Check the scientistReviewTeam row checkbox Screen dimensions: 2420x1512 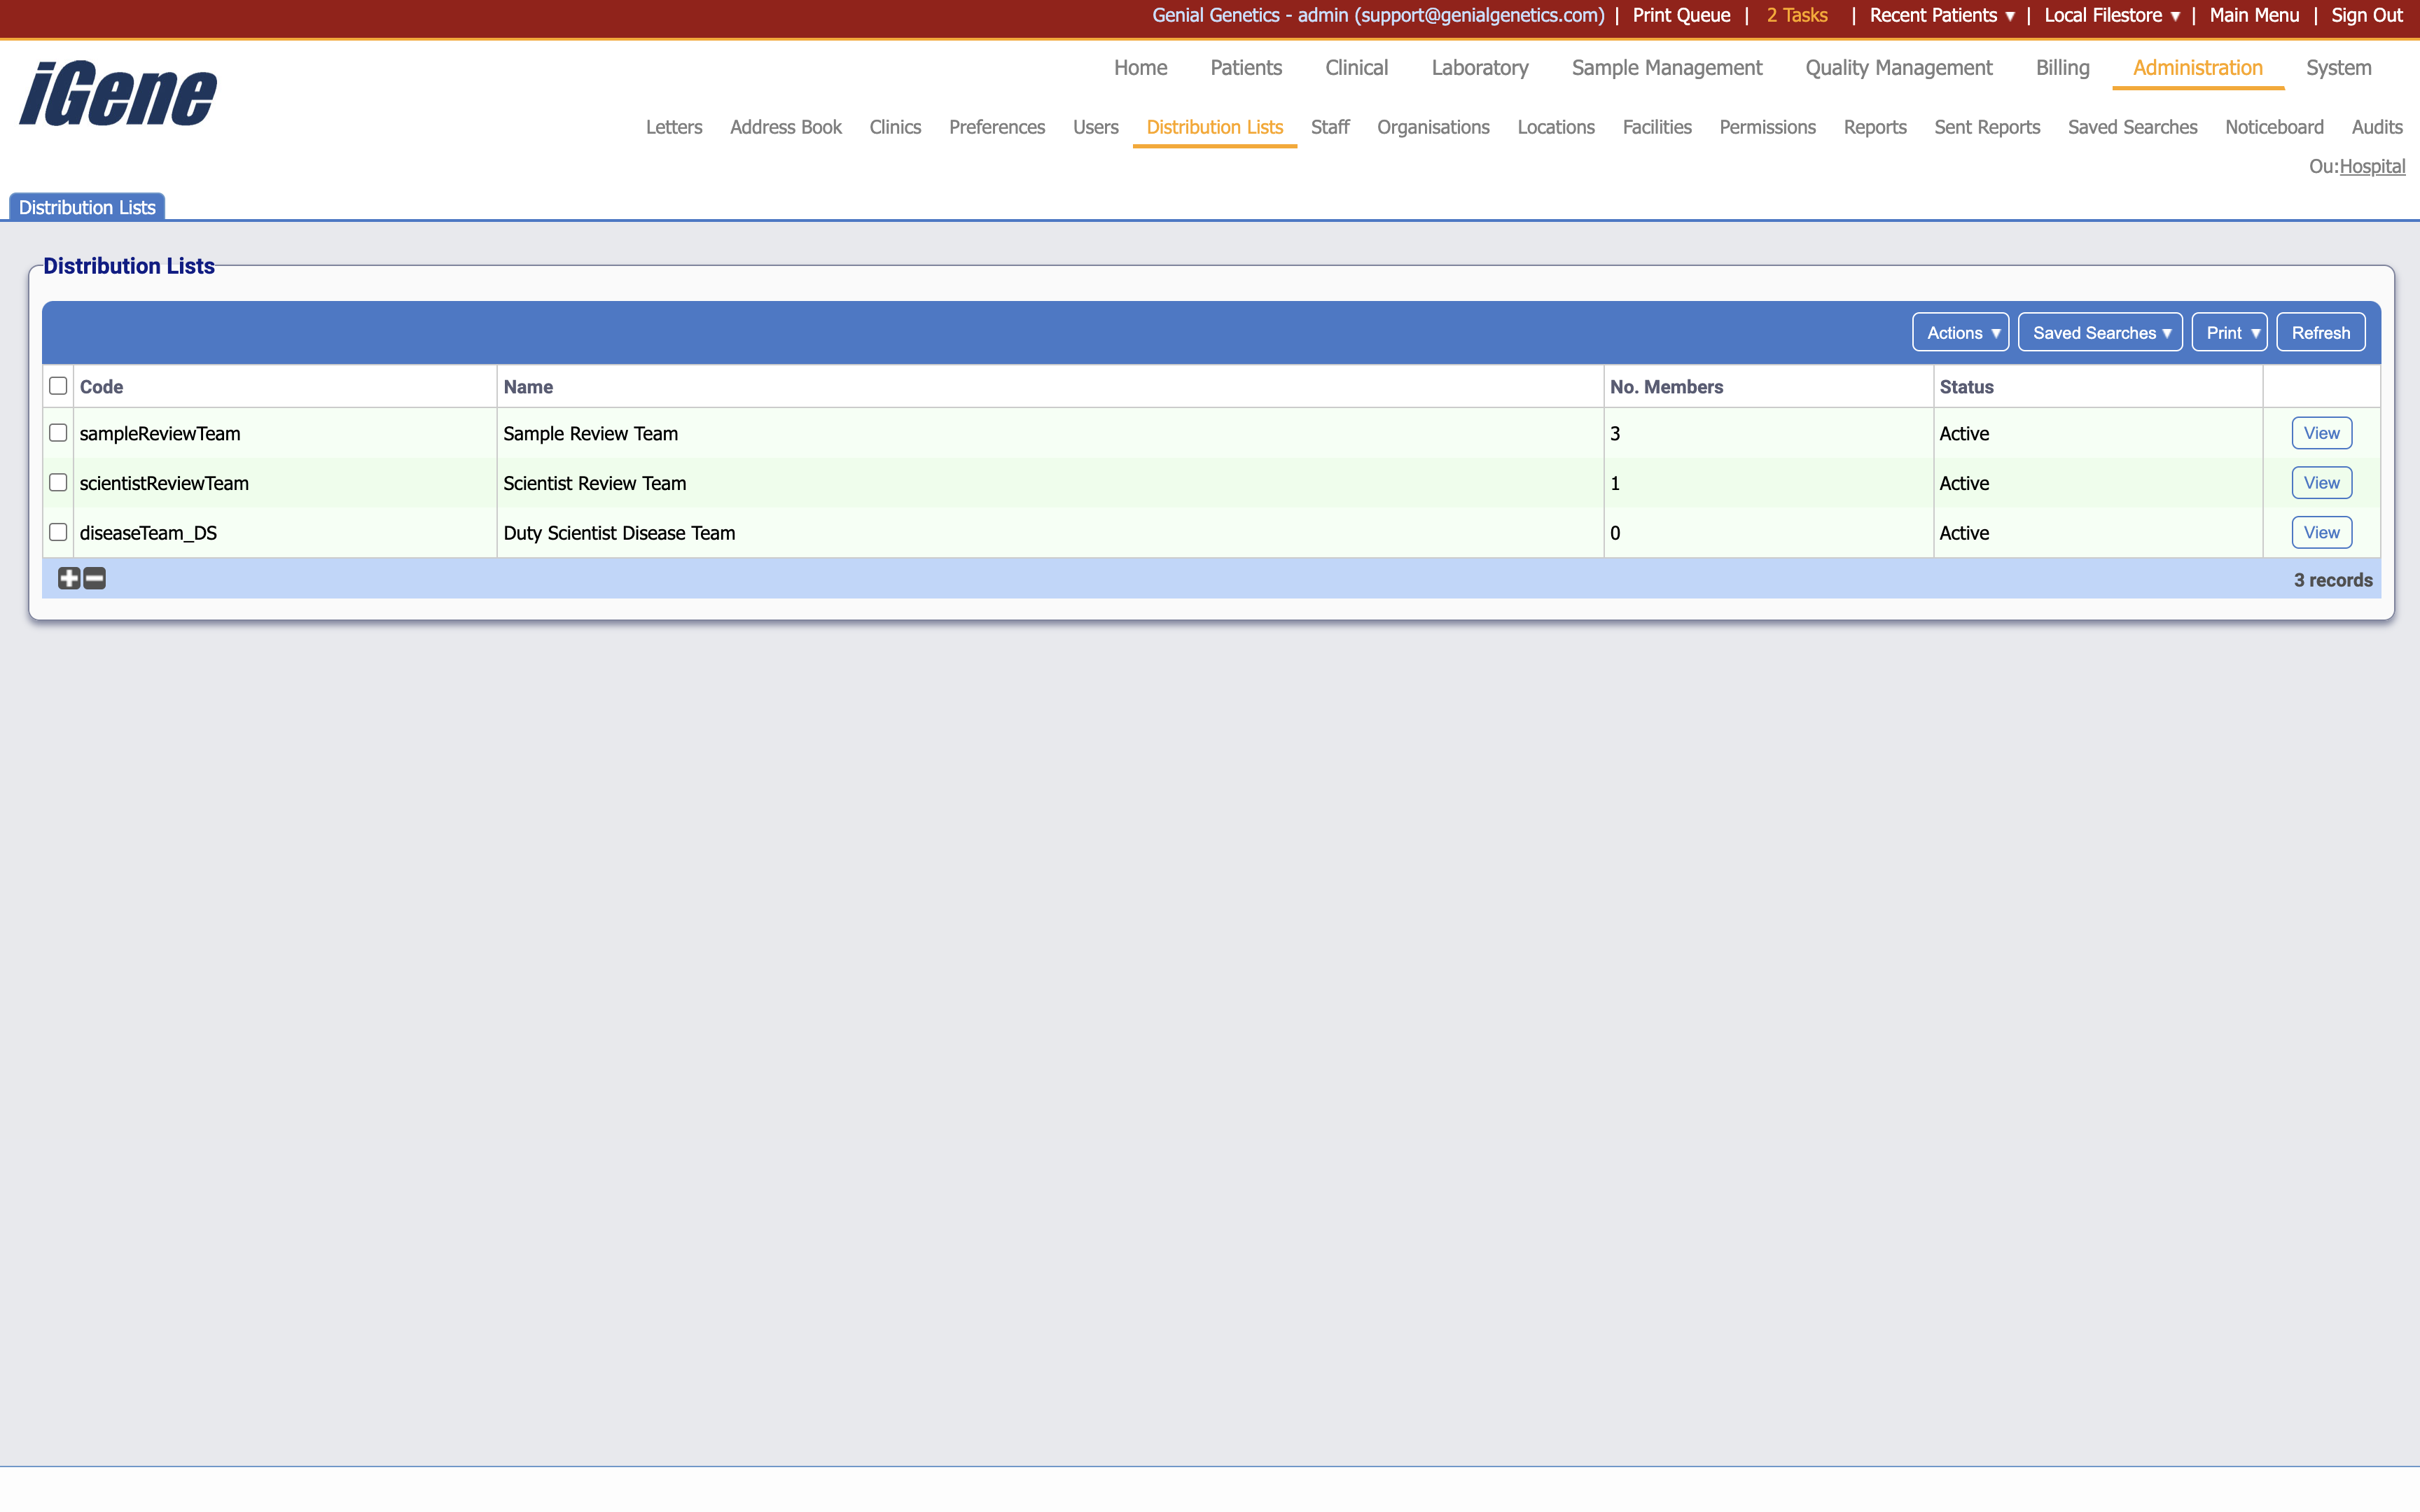[58, 482]
